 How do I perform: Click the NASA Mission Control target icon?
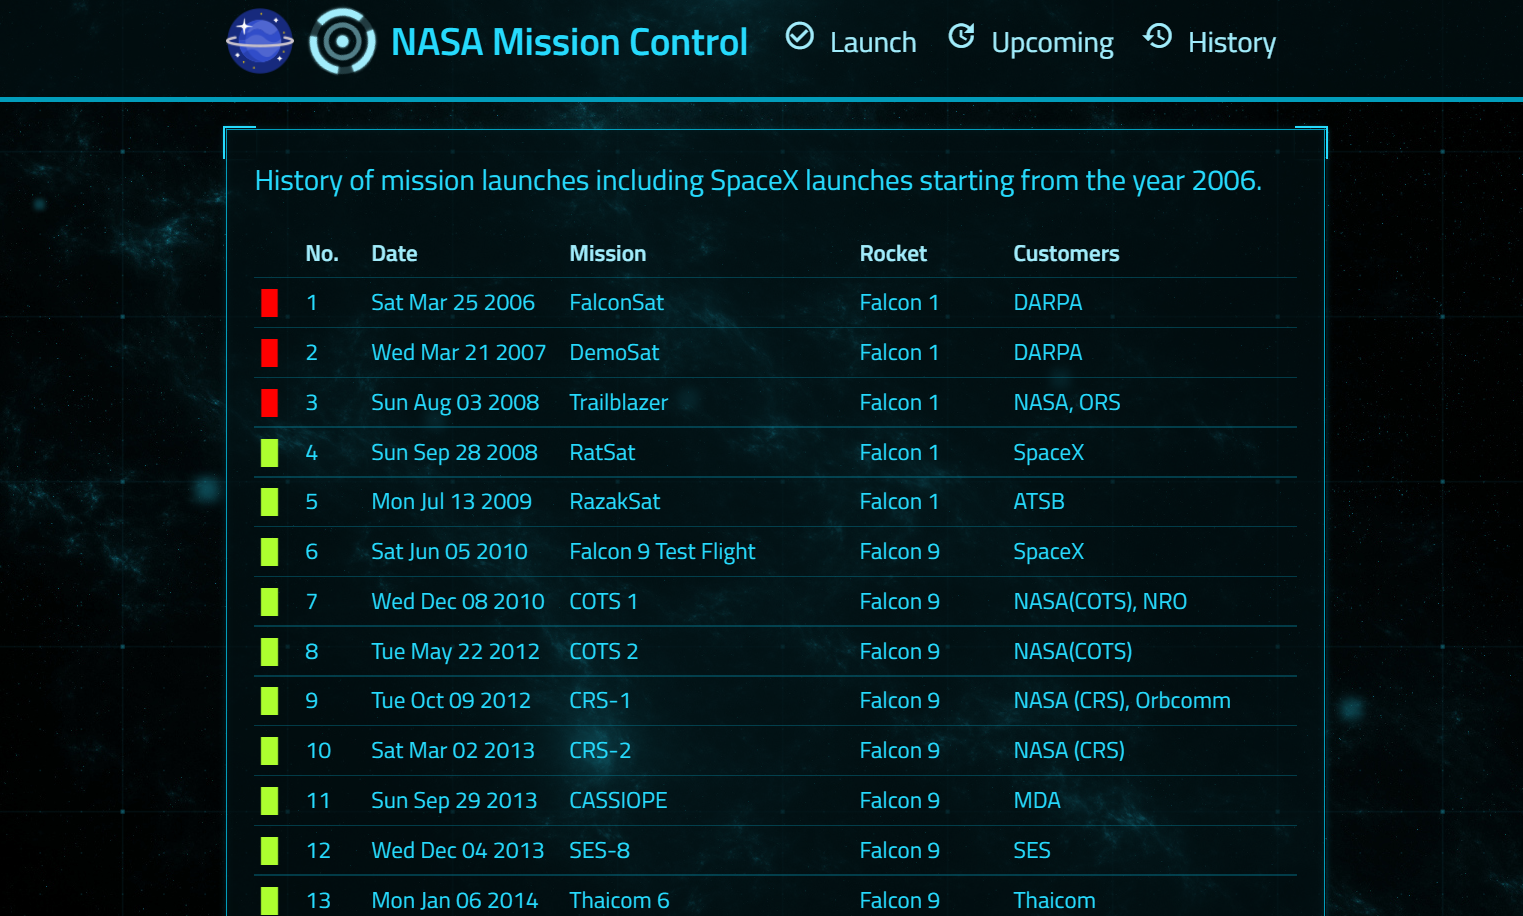click(x=342, y=41)
